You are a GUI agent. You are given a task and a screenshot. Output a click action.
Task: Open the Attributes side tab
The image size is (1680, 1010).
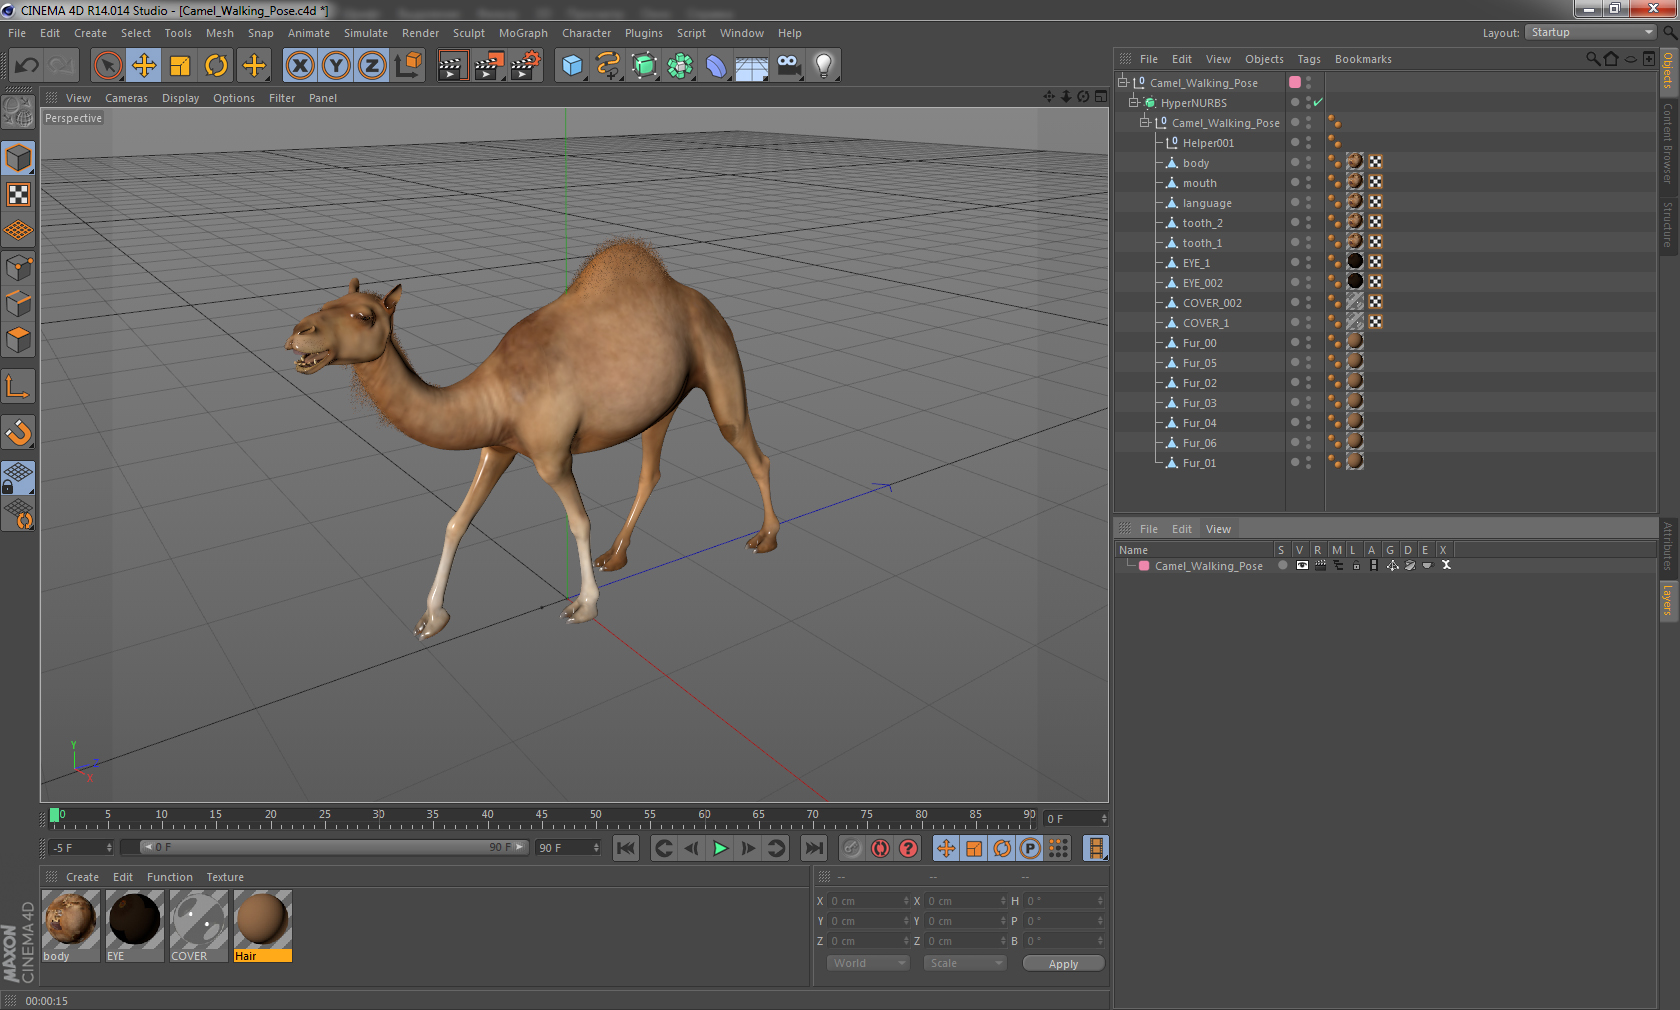pyautogui.click(x=1668, y=546)
